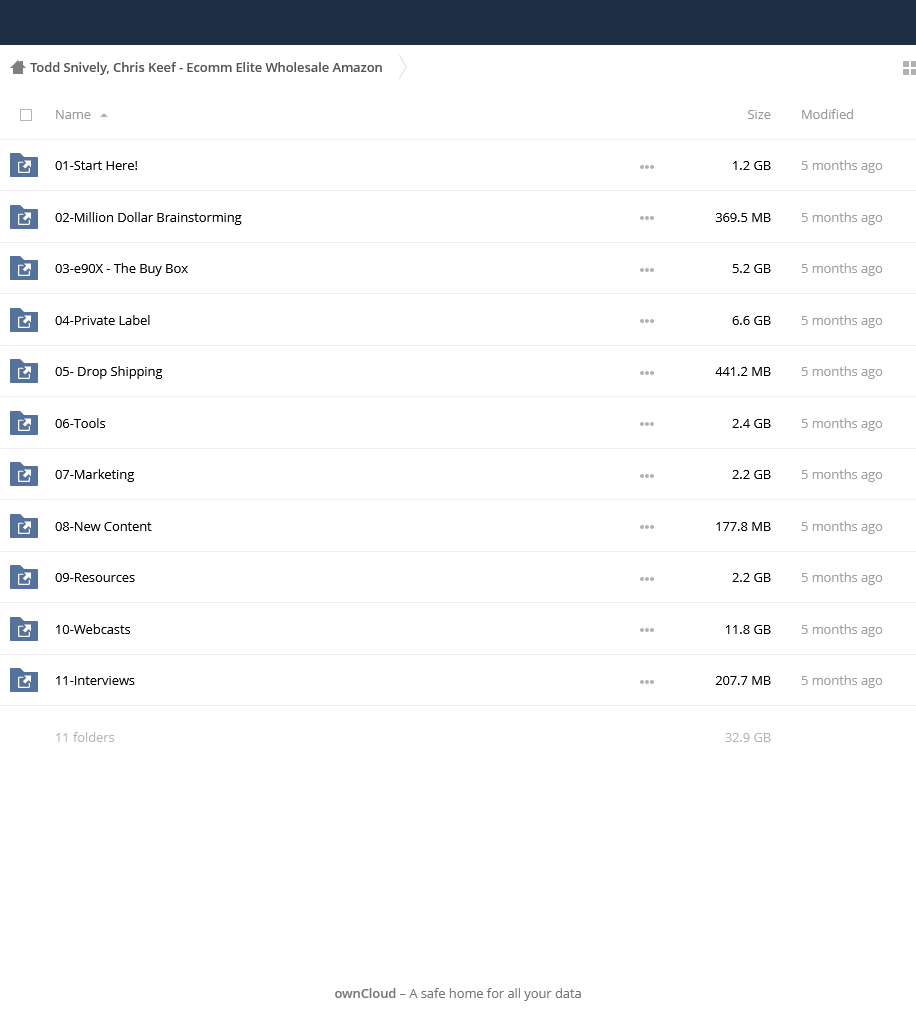The height and width of the screenshot is (1023, 916).
Task: Click the 07-Marketing folder icon
Action: tap(24, 474)
